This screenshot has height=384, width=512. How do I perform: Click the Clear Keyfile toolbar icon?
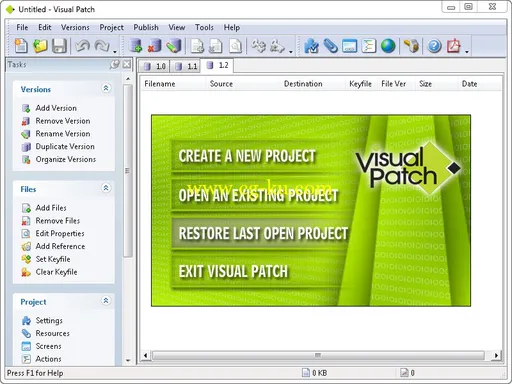coord(278,46)
